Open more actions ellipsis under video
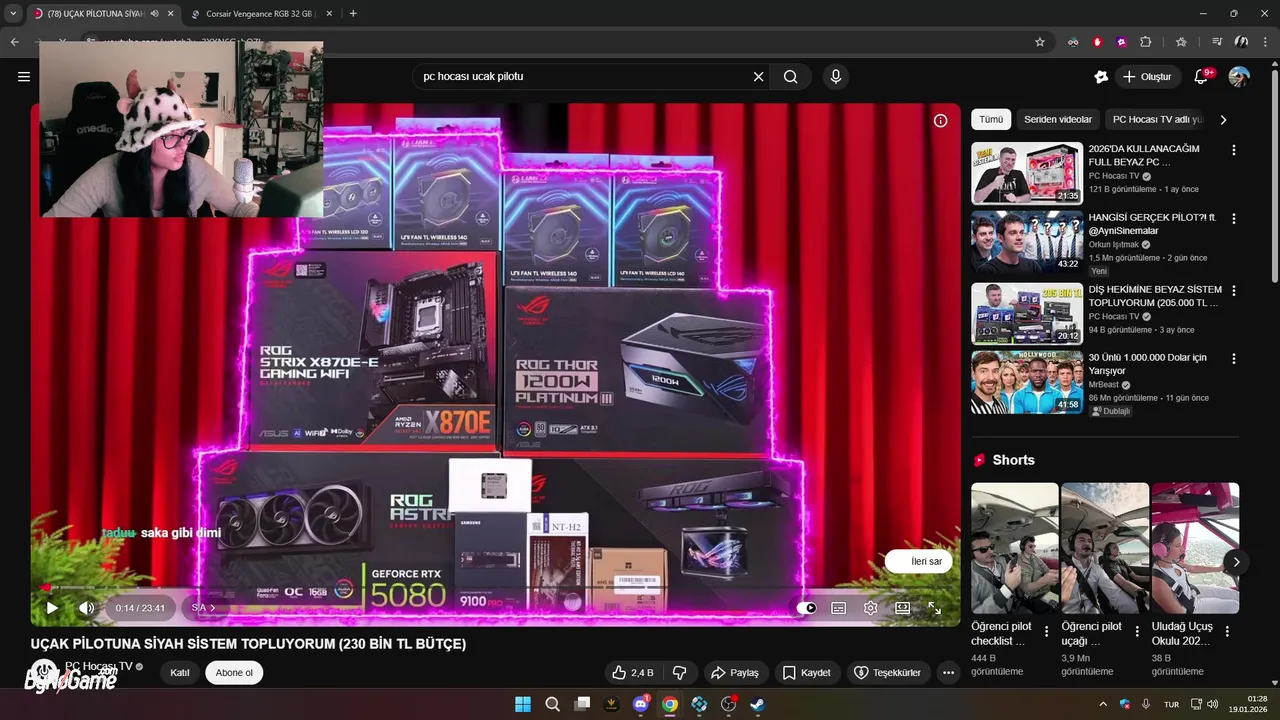 point(948,672)
